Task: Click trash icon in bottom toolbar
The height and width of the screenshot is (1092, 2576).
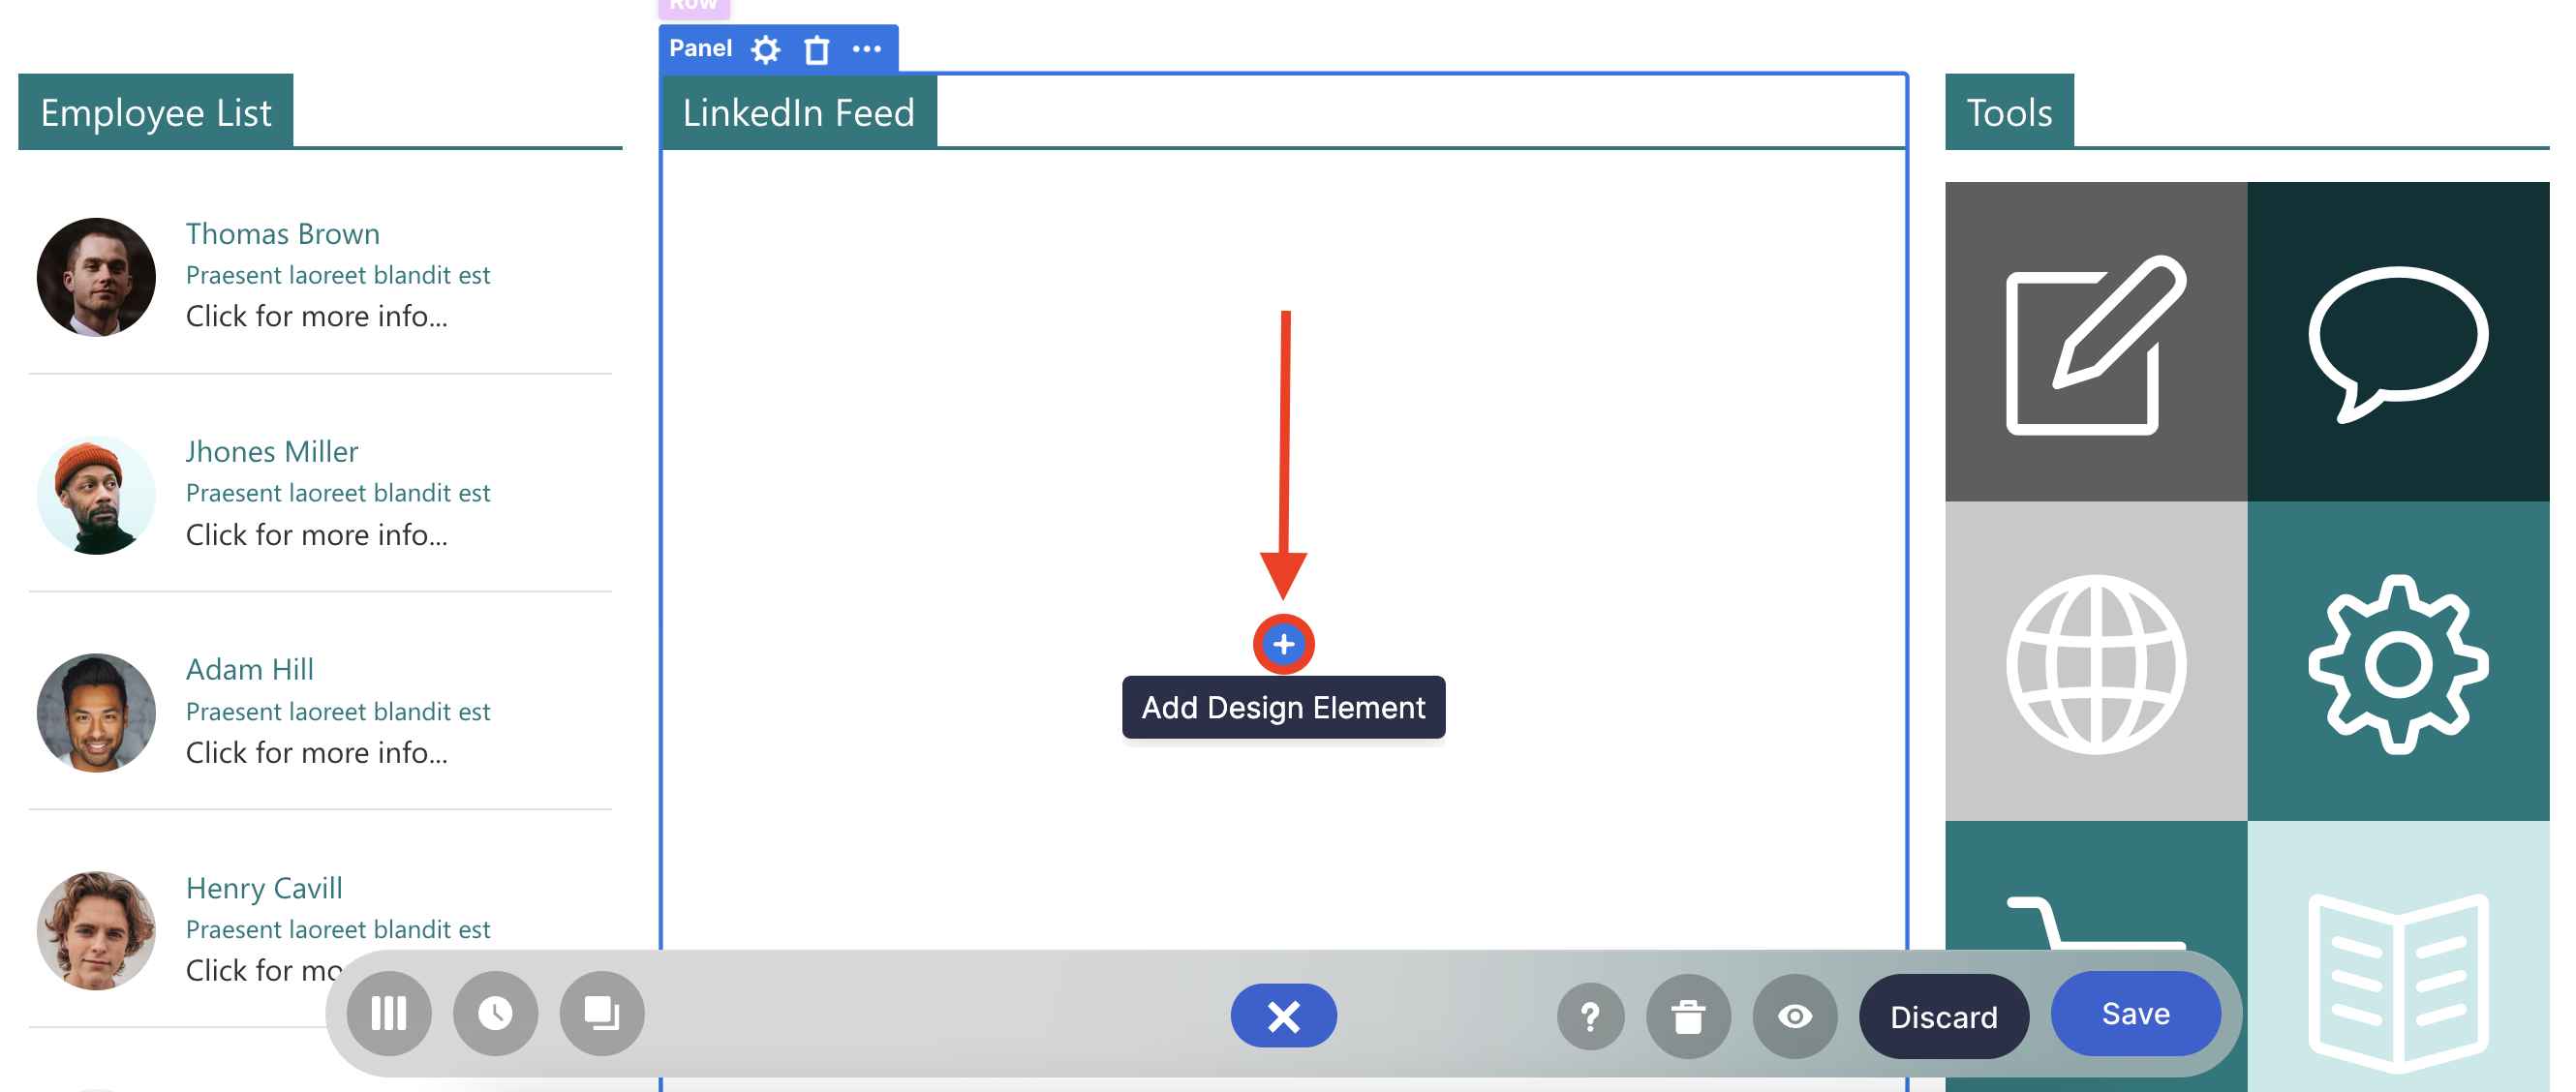Action: click(x=1688, y=1017)
